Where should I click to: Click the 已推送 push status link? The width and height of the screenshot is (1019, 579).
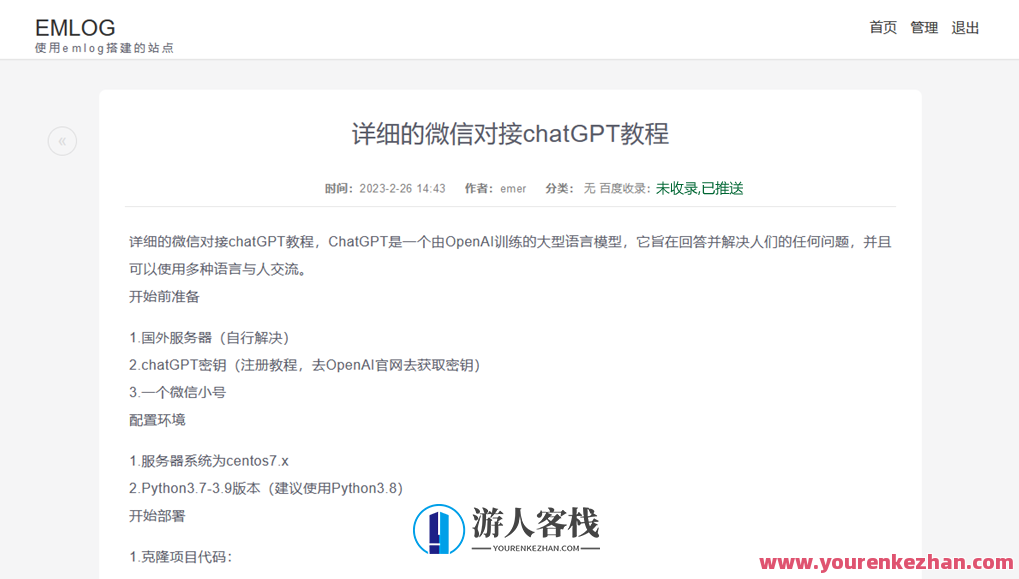pyautogui.click(x=721, y=188)
